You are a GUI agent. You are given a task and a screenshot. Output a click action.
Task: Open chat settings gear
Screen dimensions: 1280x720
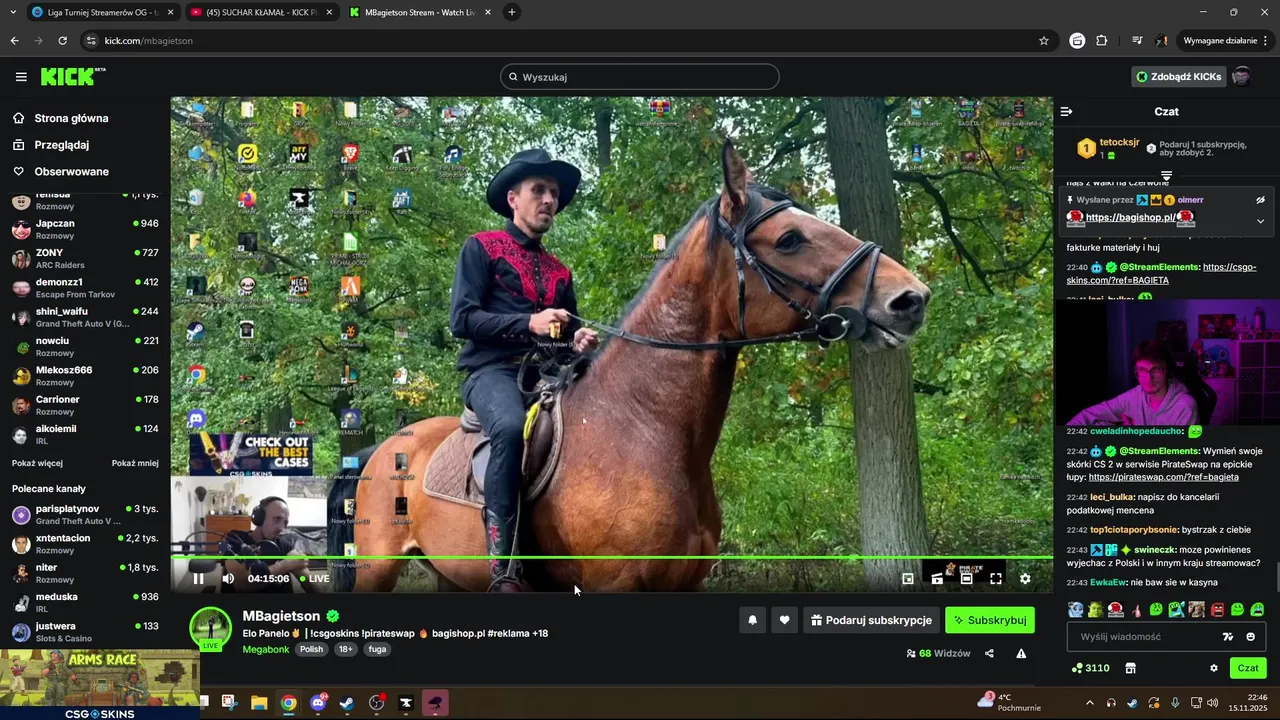pos(1214,668)
